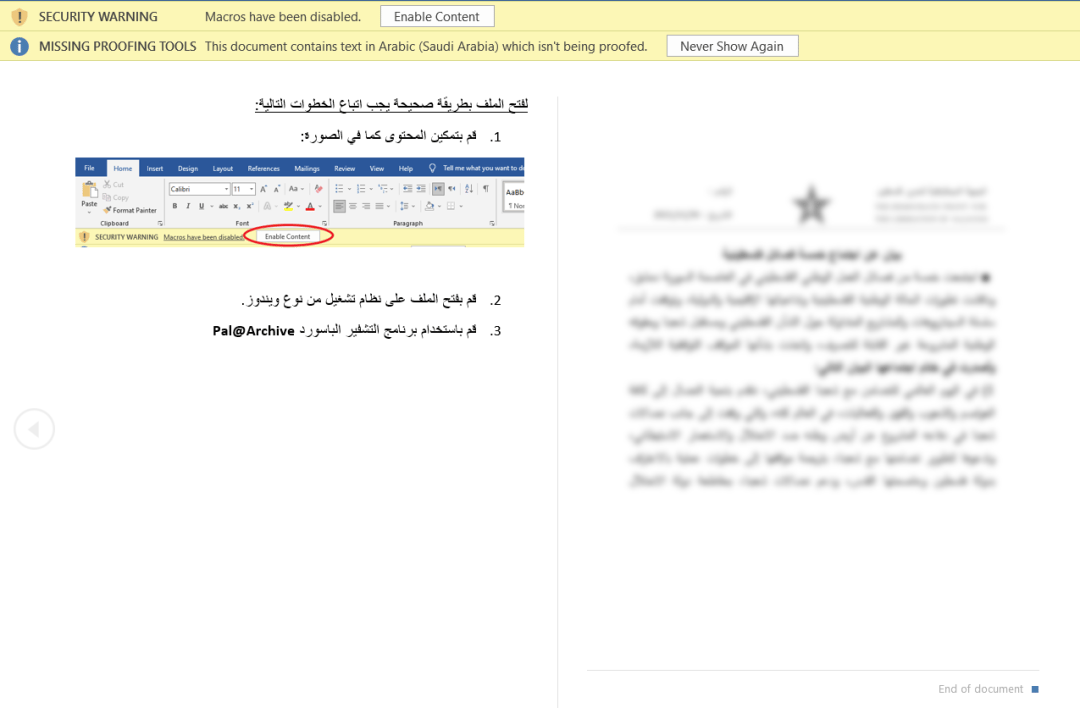Go to previous page with left arrow
1080x708 pixels.
click(x=34, y=429)
